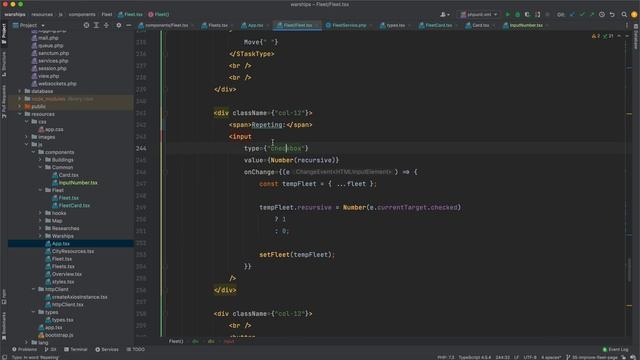This screenshot has width=640, height=360.
Task: Select Overview.tsx in project tree
Action: (67, 274)
